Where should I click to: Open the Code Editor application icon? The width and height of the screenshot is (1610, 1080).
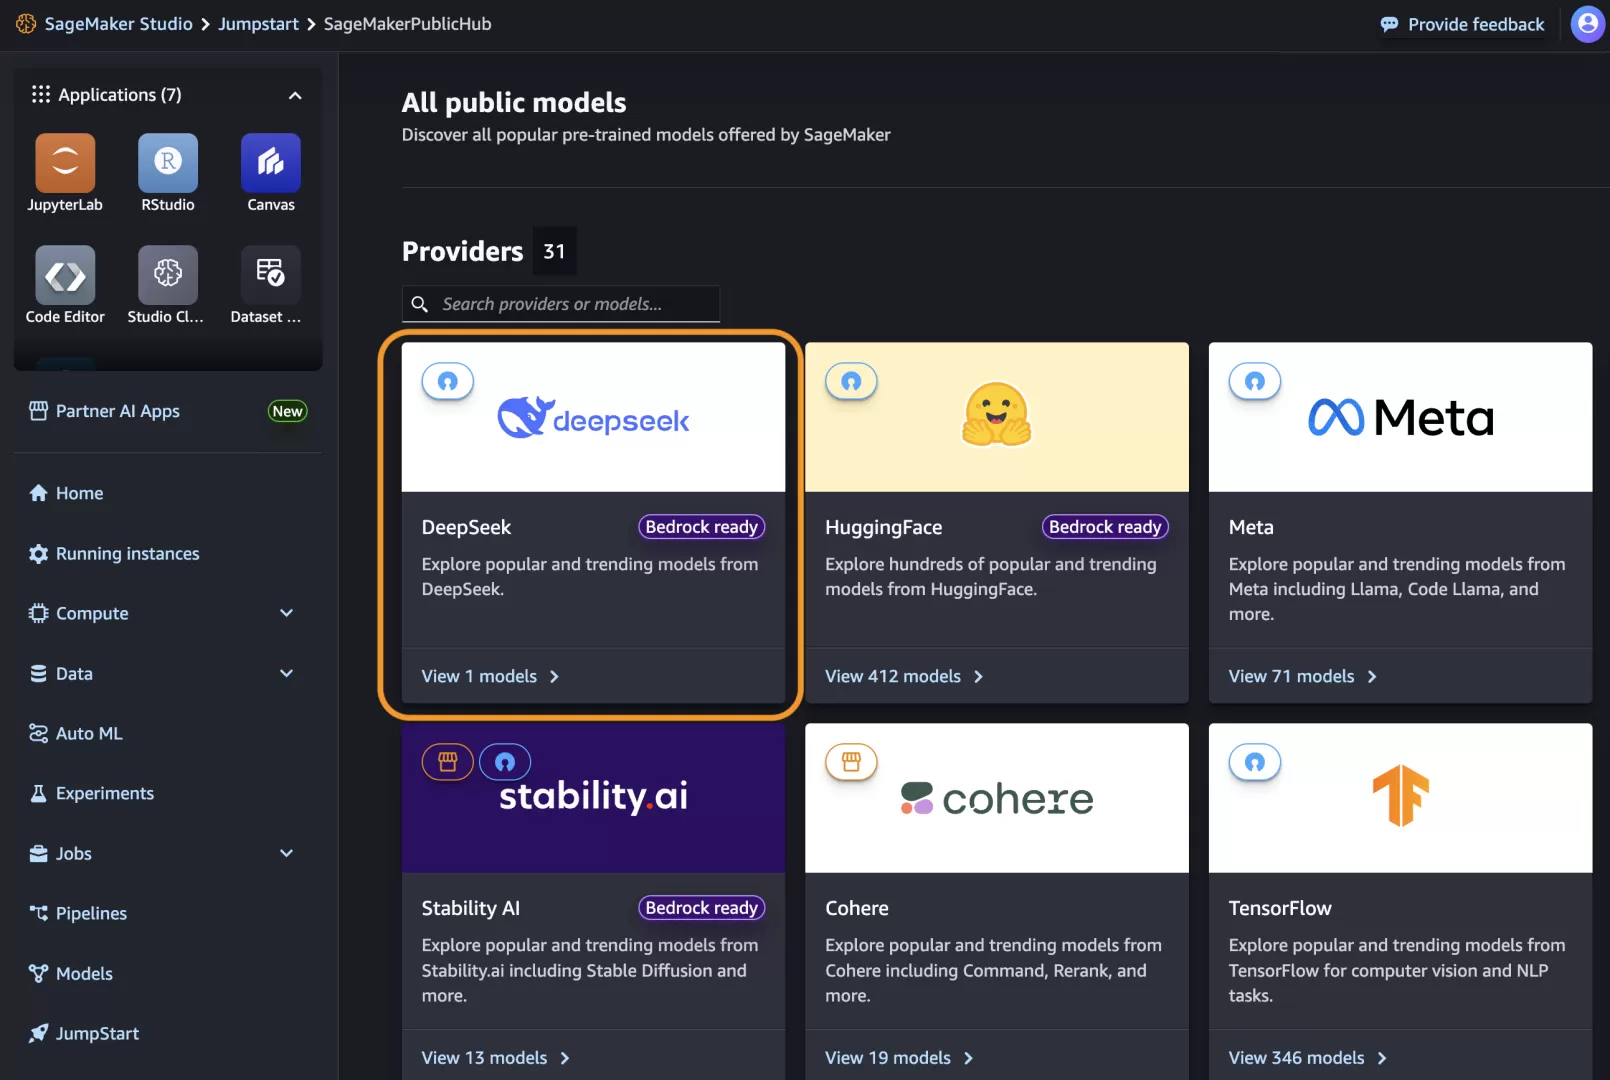click(65, 274)
